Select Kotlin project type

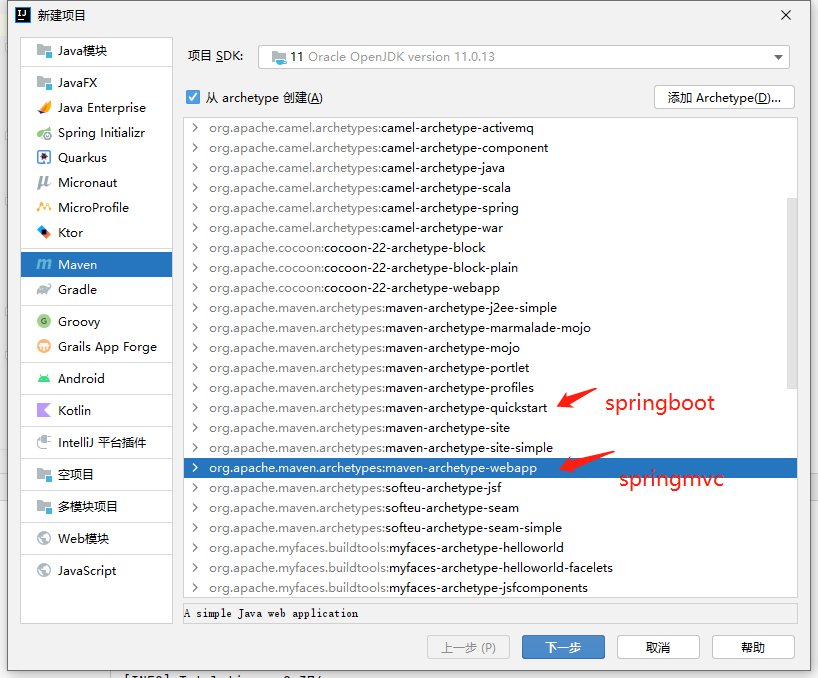coord(97,410)
